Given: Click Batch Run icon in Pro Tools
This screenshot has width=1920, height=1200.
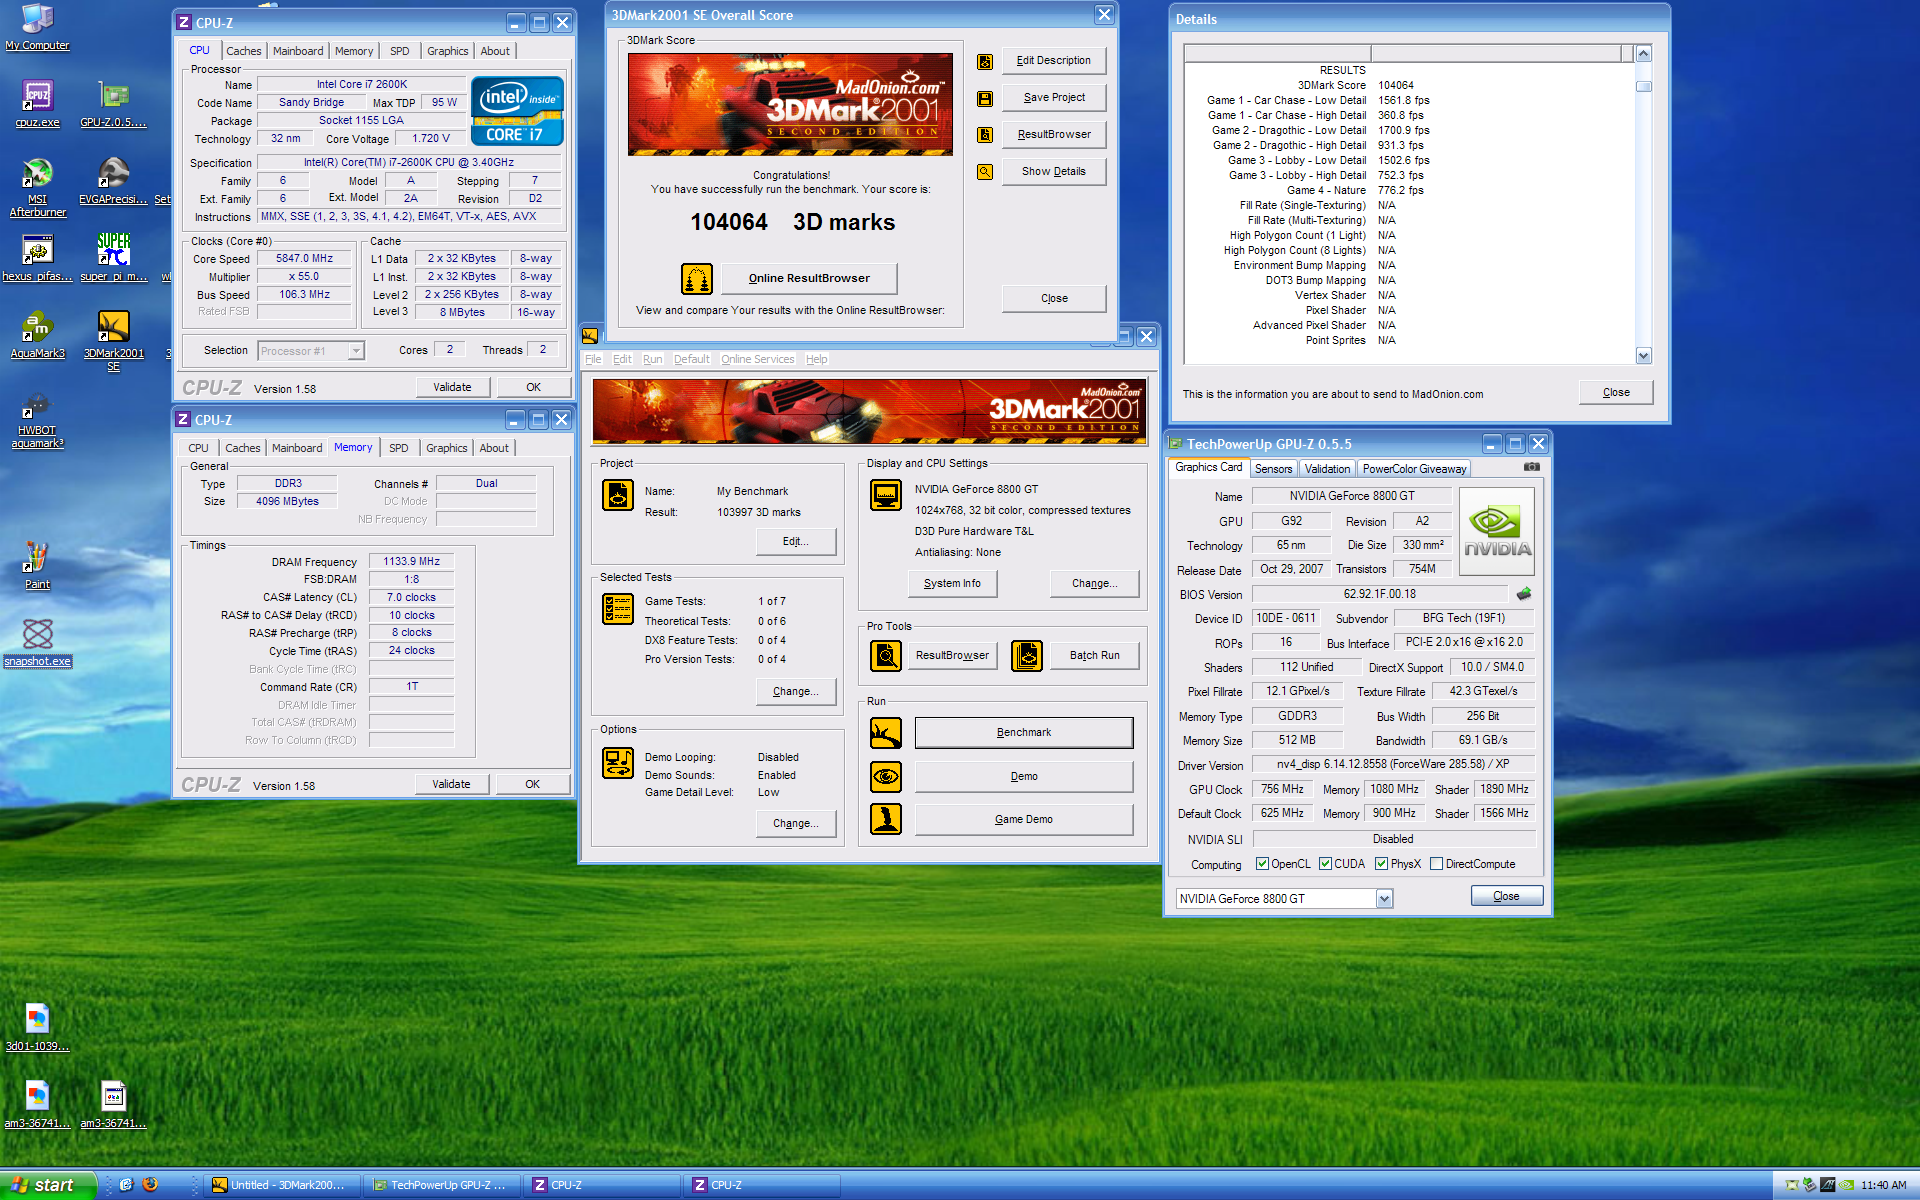Looking at the screenshot, I should click(1027, 656).
